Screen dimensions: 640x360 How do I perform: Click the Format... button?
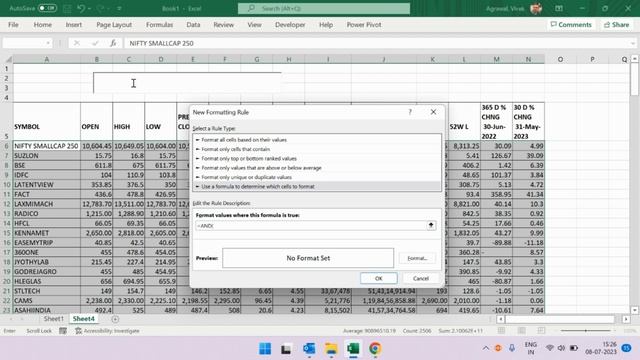point(417,258)
